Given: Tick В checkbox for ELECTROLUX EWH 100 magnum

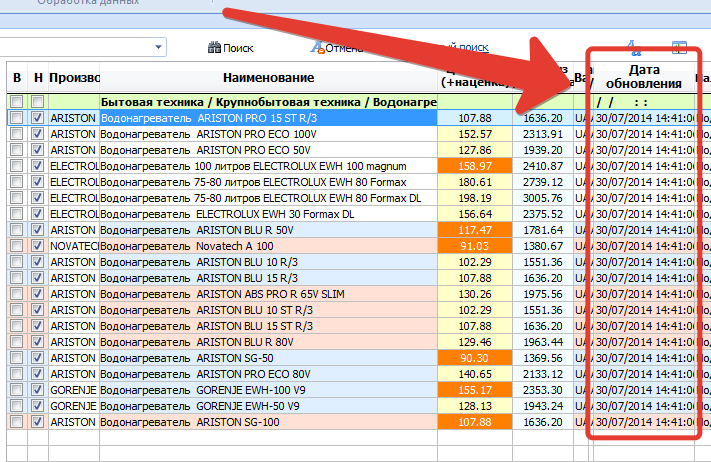Looking at the screenshot, I should (17, 166).
